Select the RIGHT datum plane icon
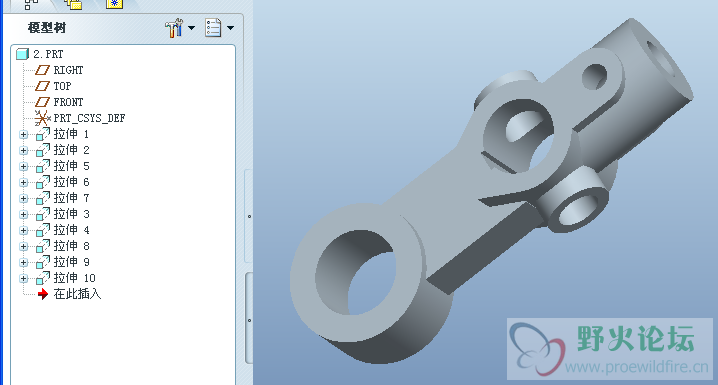 (x=43, y=70)
